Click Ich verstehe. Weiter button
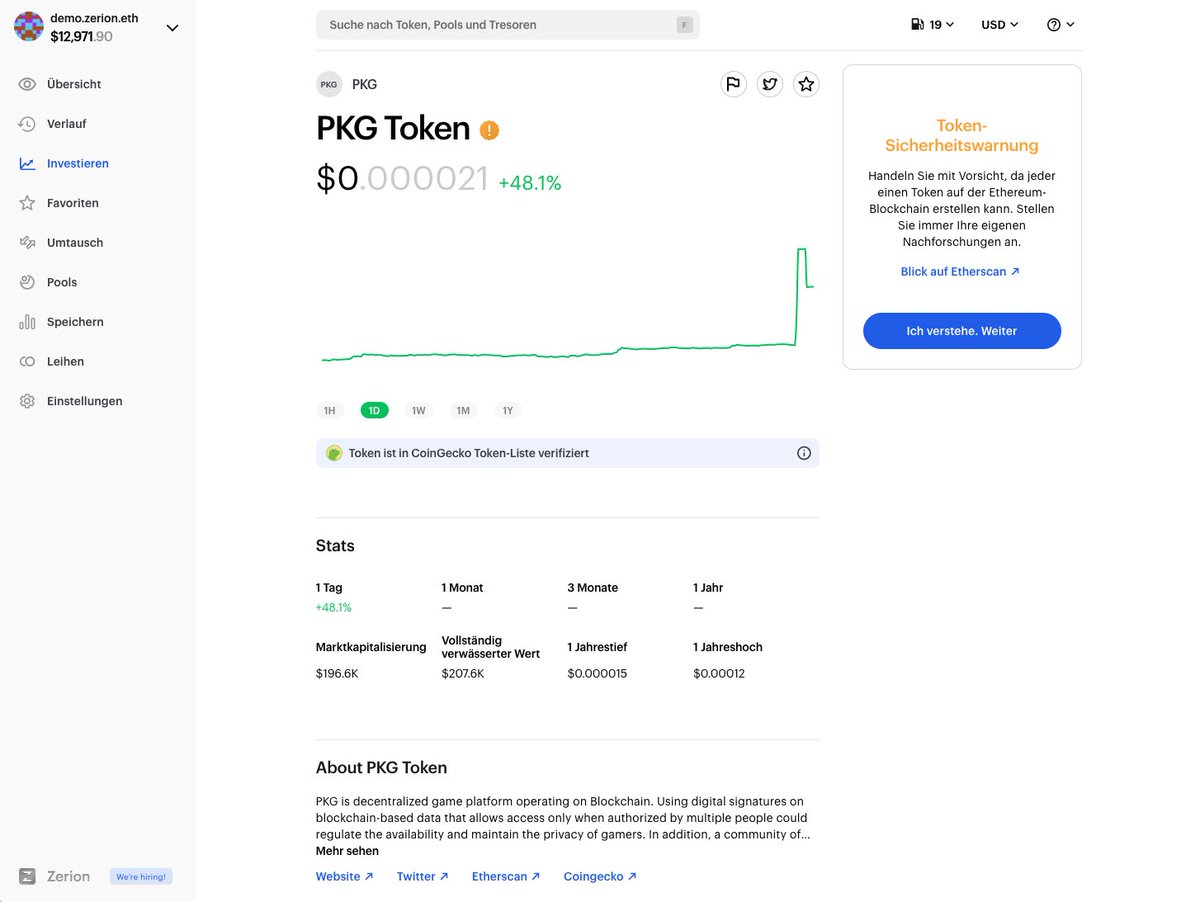Screen dimensions: 1200x902 [x=962, y=331]
